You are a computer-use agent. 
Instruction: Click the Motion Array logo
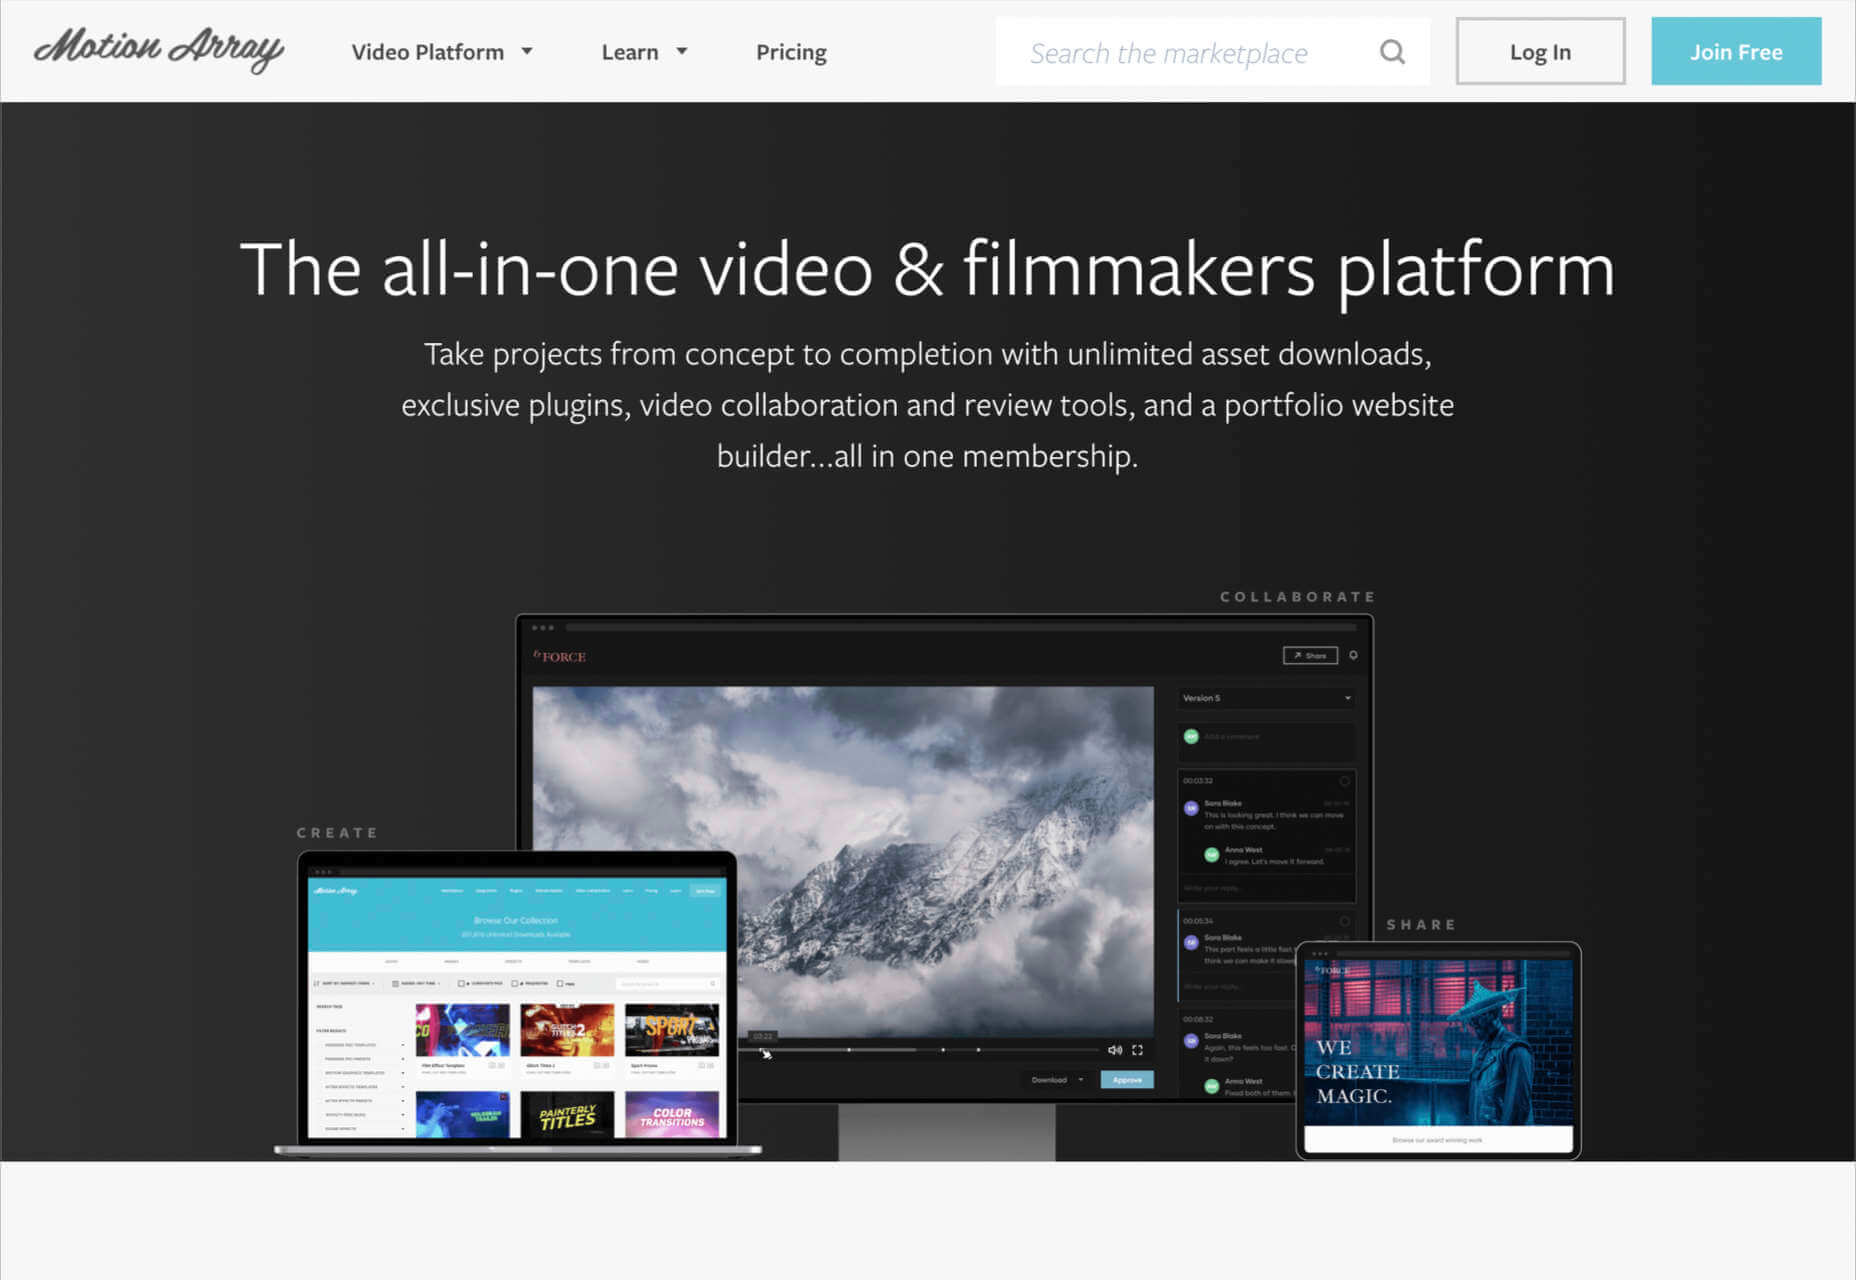(159, 50)
